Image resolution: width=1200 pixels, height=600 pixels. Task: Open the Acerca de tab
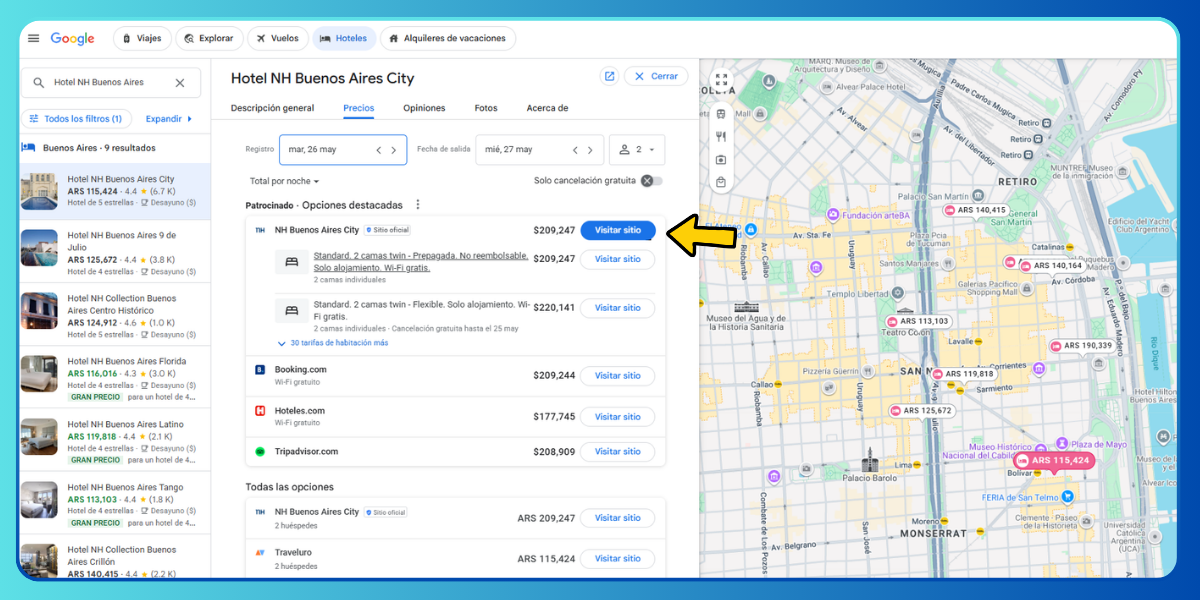pyautogui.click(x=547, y=108)
